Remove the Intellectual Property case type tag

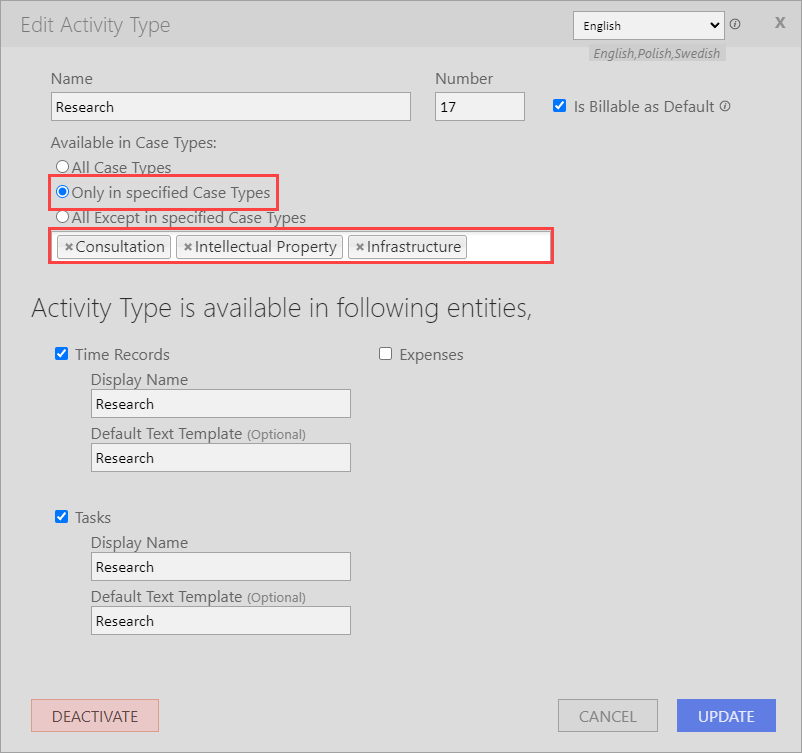point(188,247)
